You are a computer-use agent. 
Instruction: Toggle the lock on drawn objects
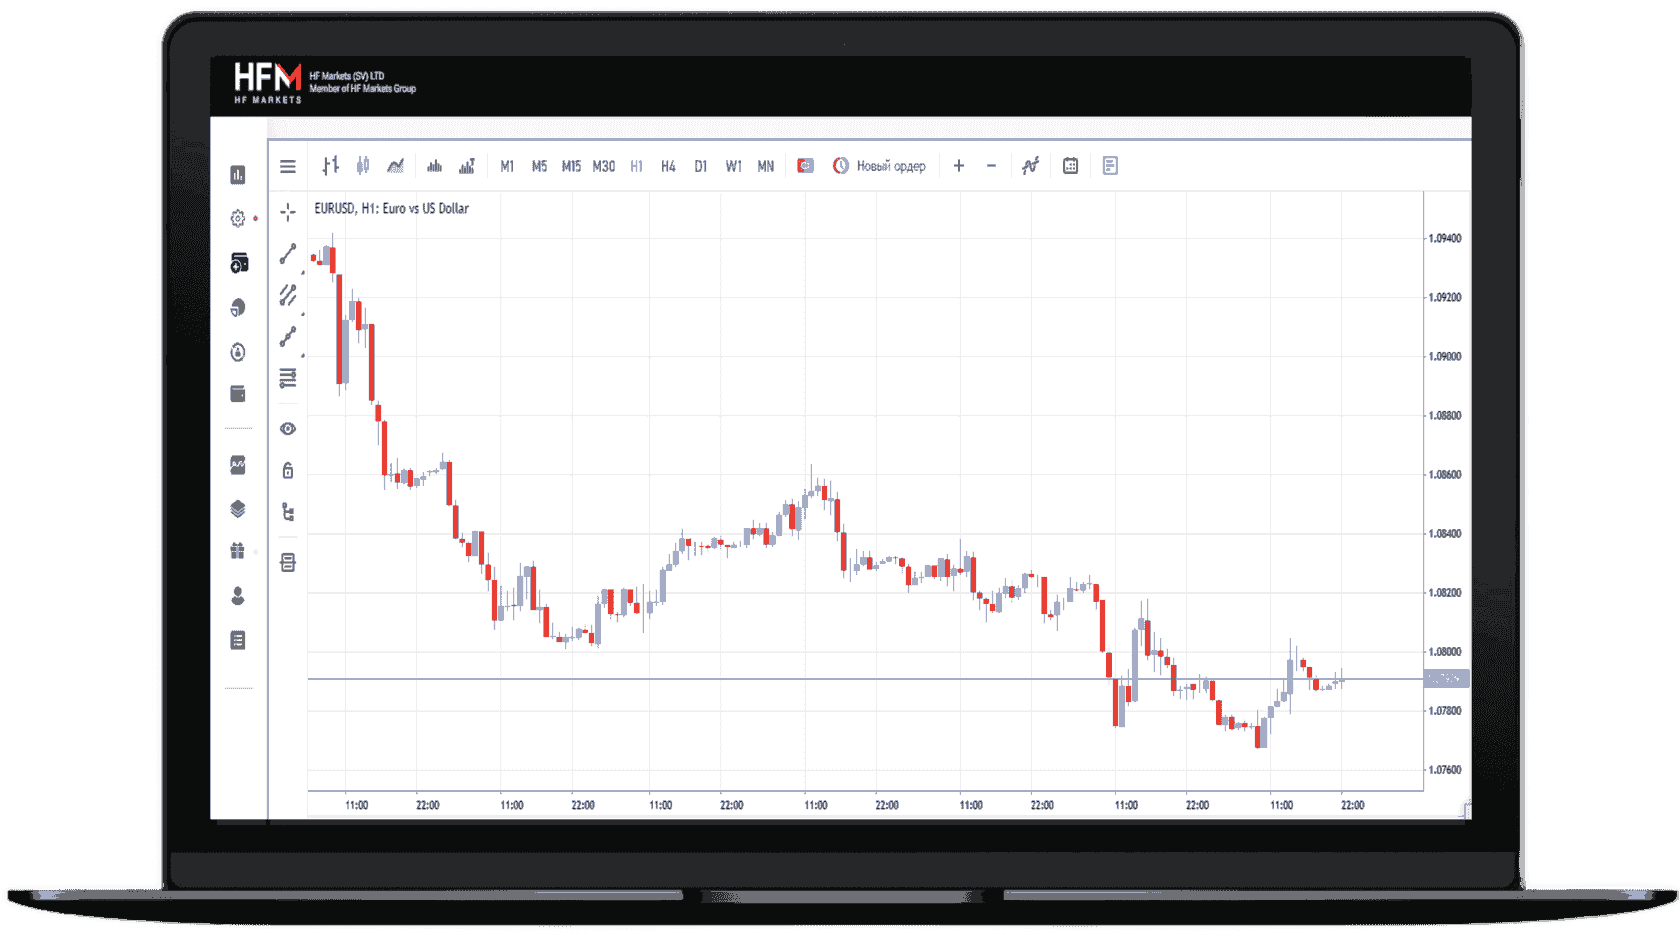coord(287,468)
